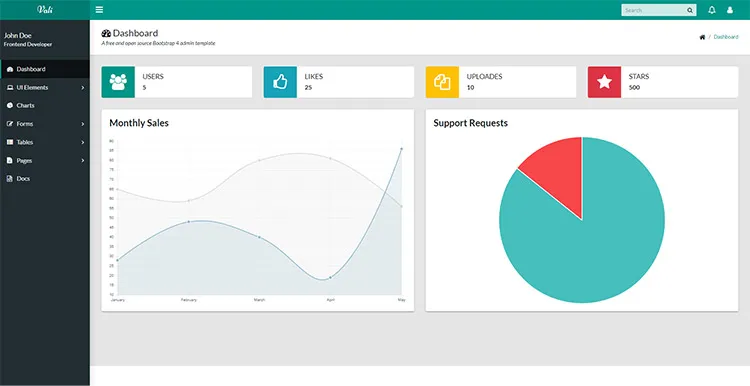This screenshot has width=750, height=386.
Task: Click the February axis label
Action: tap(188, 300)
